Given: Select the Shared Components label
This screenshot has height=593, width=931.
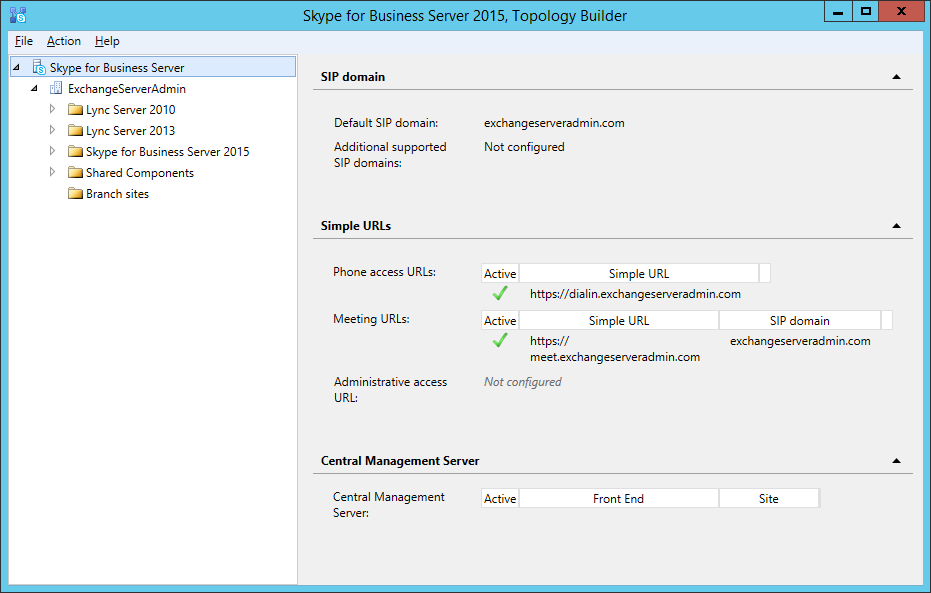Looking at the screenshot, I should click(140, 172).
